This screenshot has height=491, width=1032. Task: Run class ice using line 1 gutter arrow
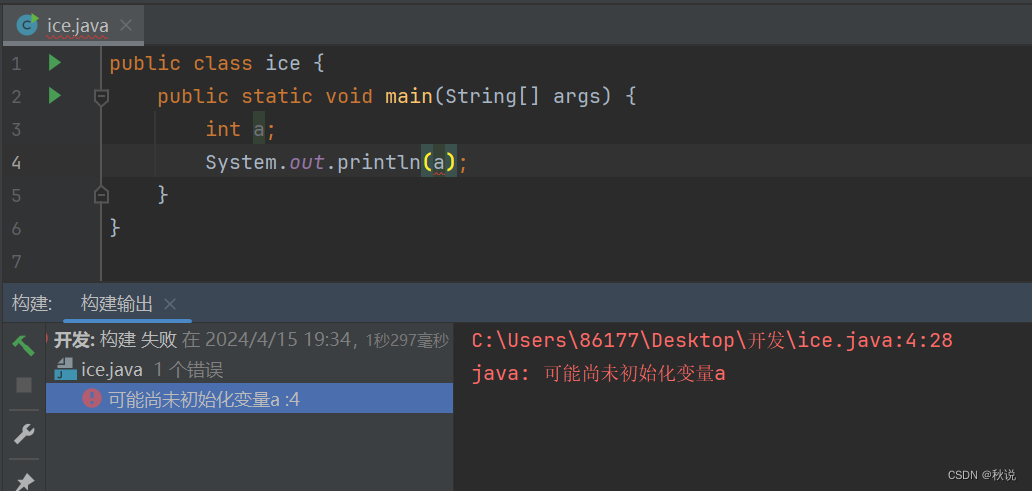click(55, 63)
